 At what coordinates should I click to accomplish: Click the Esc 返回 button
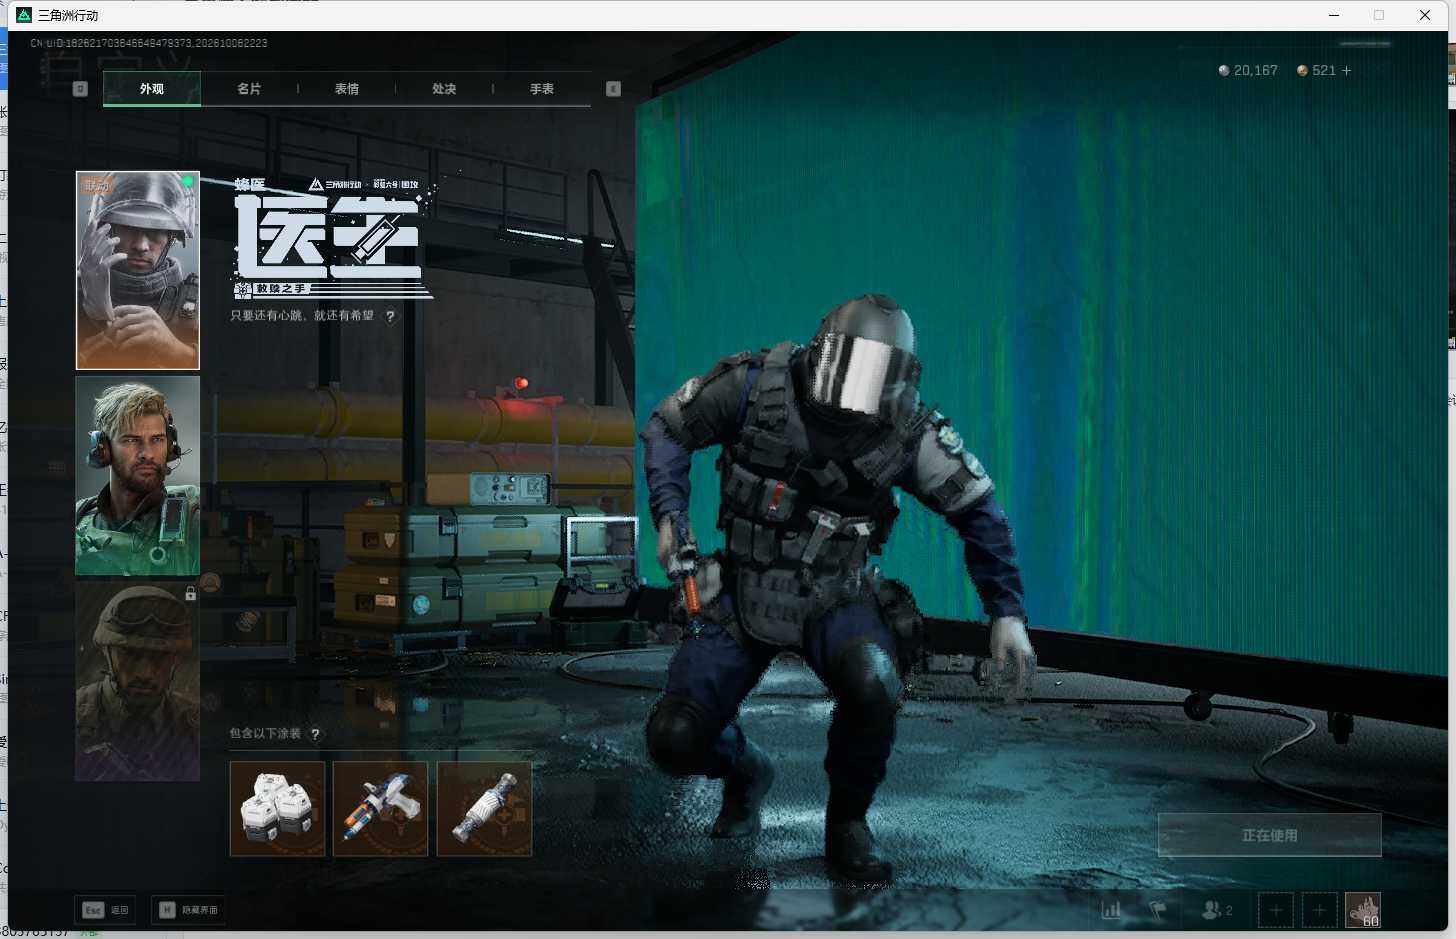coord(105,910)
